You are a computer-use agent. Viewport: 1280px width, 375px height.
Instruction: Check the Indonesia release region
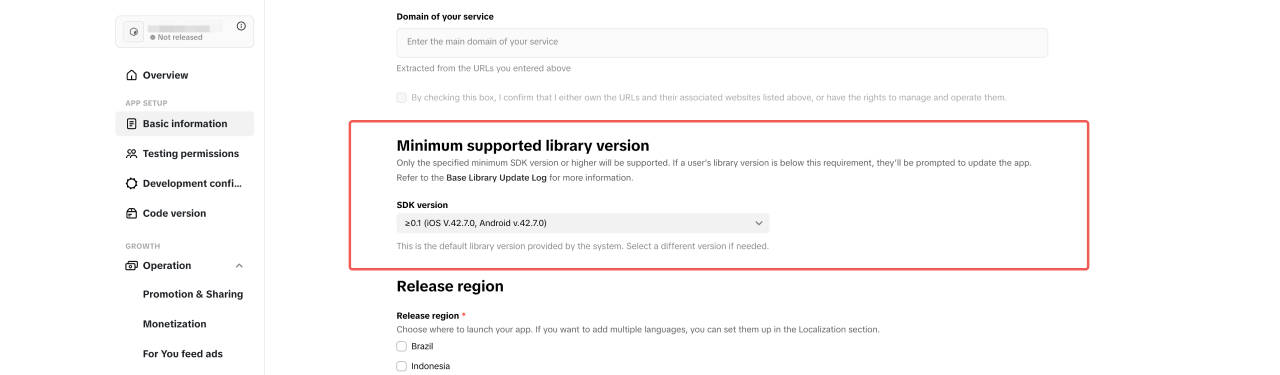(401, 367)
